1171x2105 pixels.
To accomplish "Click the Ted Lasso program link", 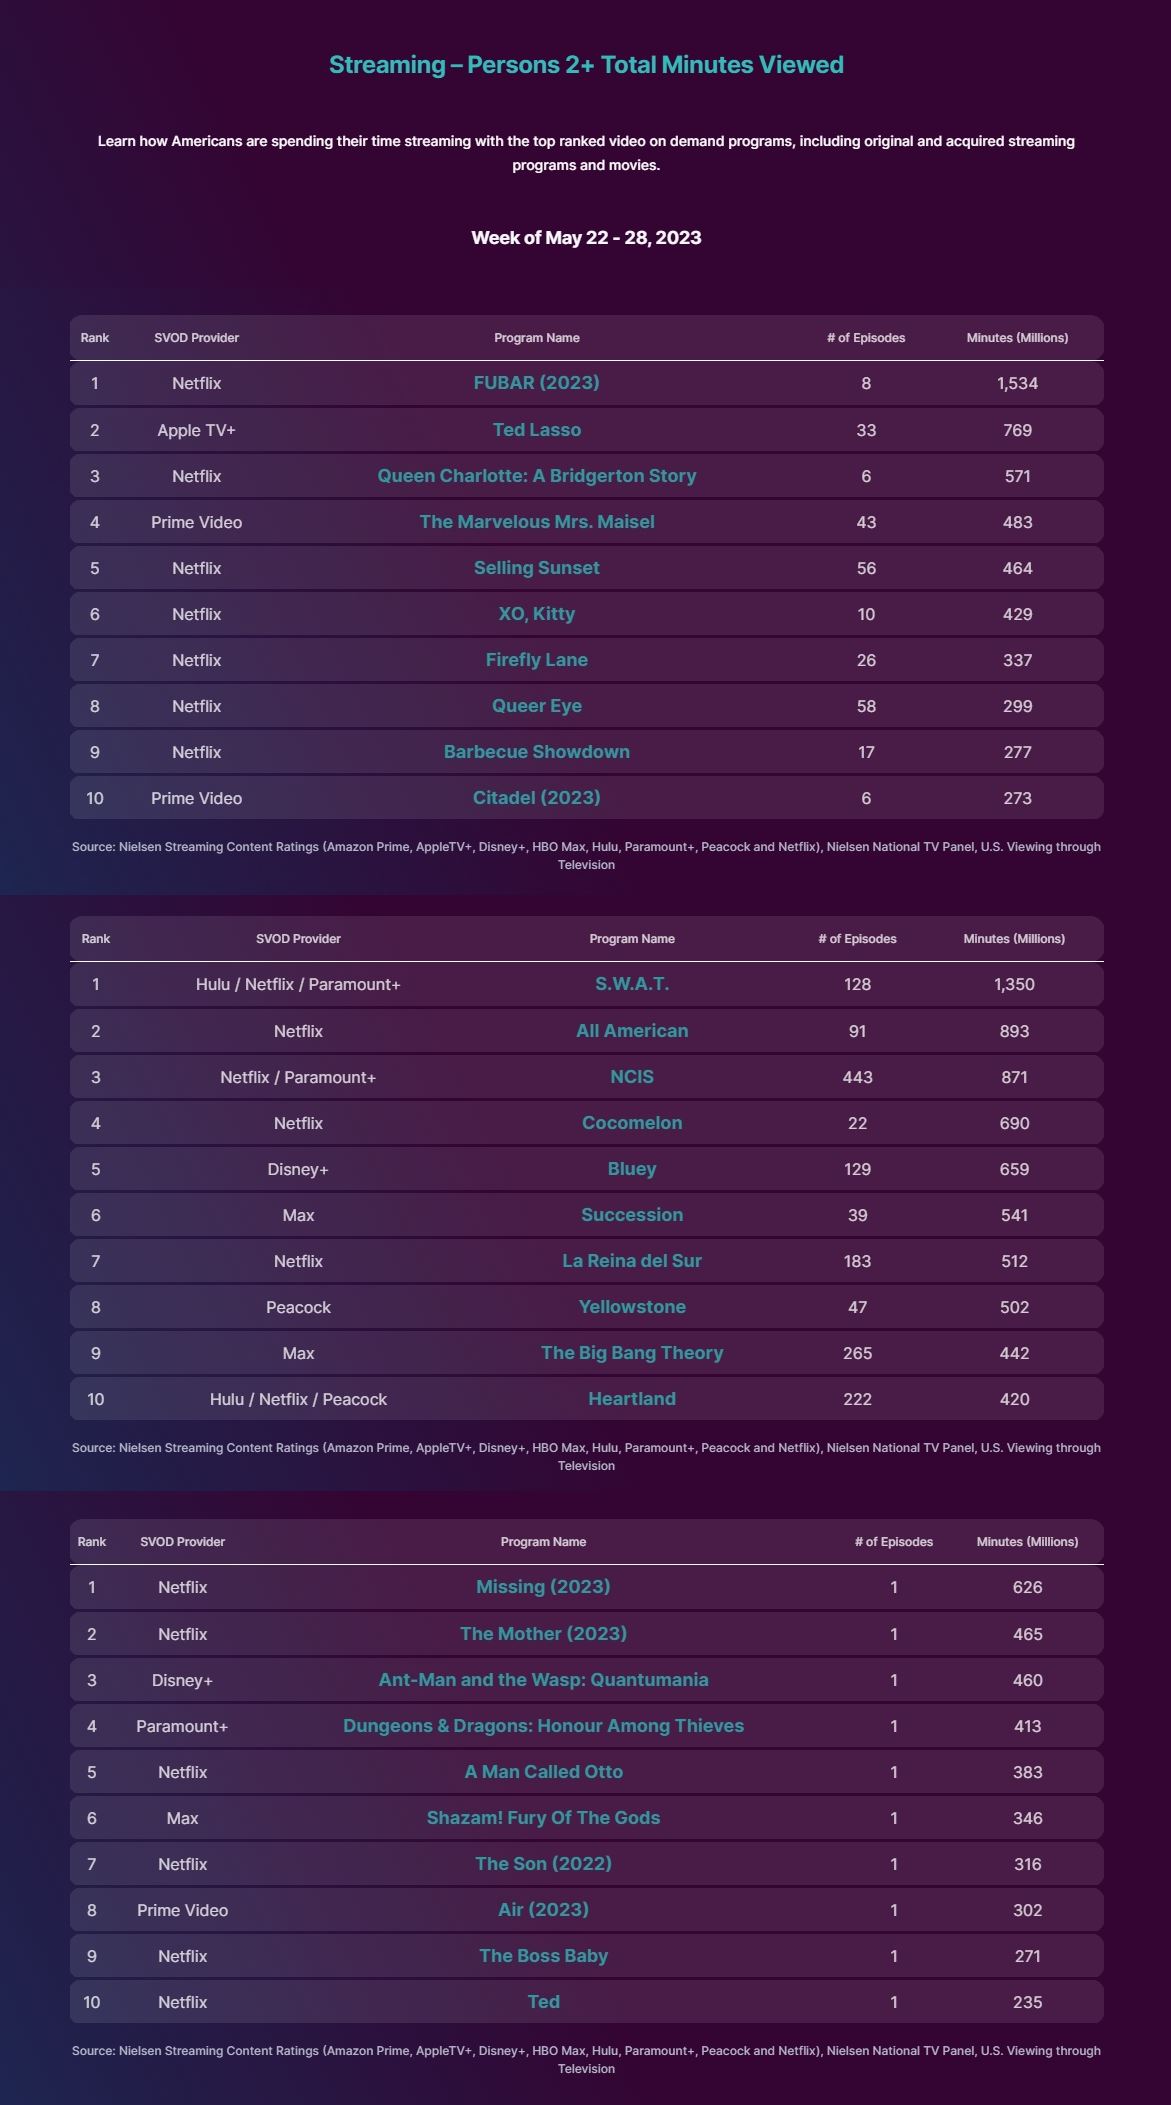I will coord(536,430).
